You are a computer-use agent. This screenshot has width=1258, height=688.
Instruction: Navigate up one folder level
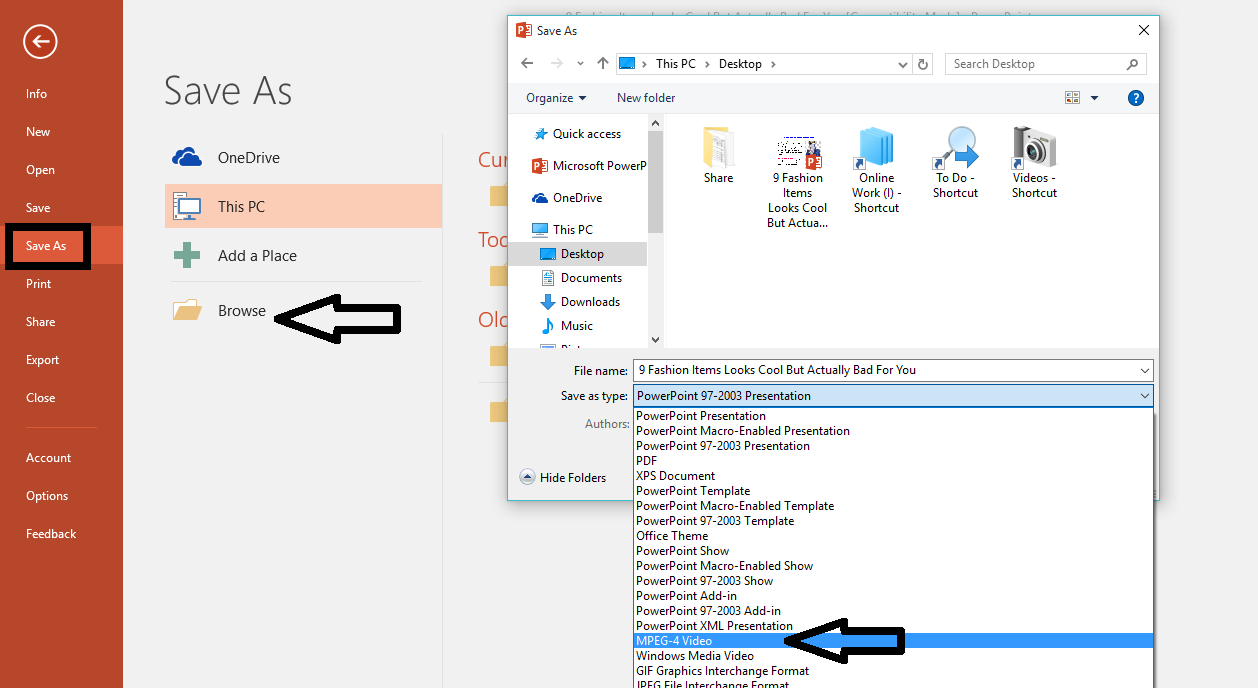[602, 63]
